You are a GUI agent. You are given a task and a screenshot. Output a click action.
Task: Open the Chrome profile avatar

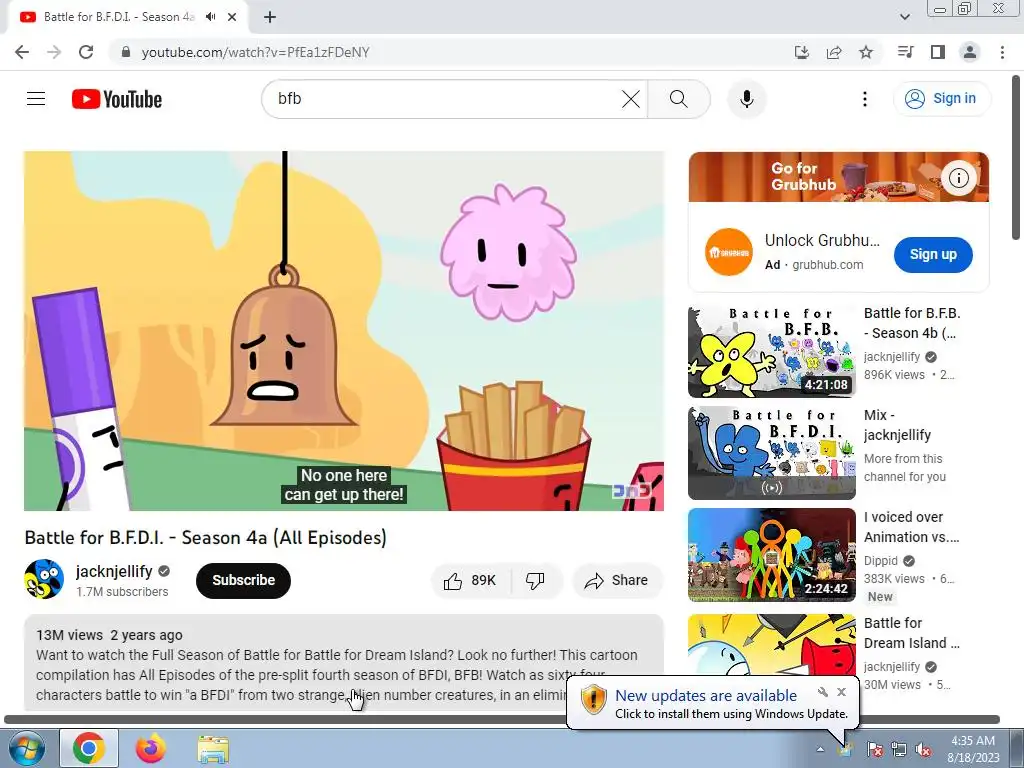coord(970,52)
